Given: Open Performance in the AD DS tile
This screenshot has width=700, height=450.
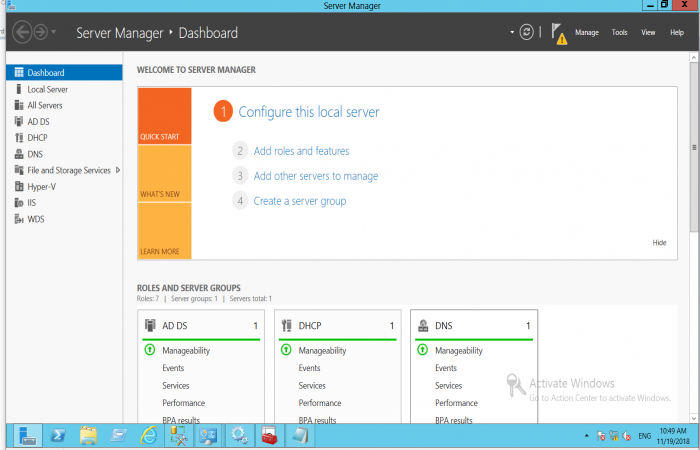Looking at the screenshot, I should pos(183,403).
